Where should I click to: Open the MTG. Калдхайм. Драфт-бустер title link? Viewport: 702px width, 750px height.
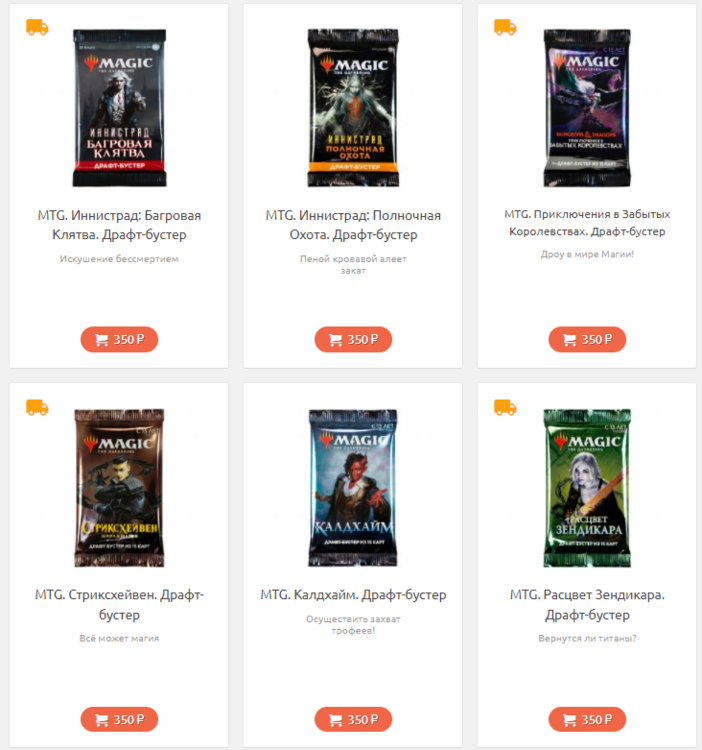[353, 595]
